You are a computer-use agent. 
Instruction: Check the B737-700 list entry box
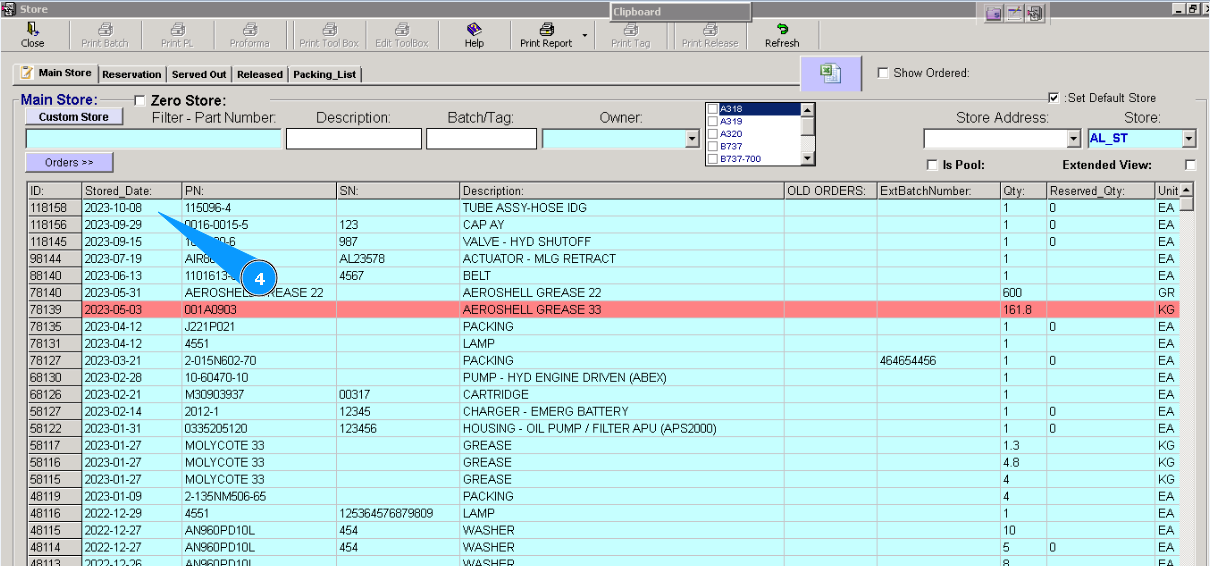713,159
